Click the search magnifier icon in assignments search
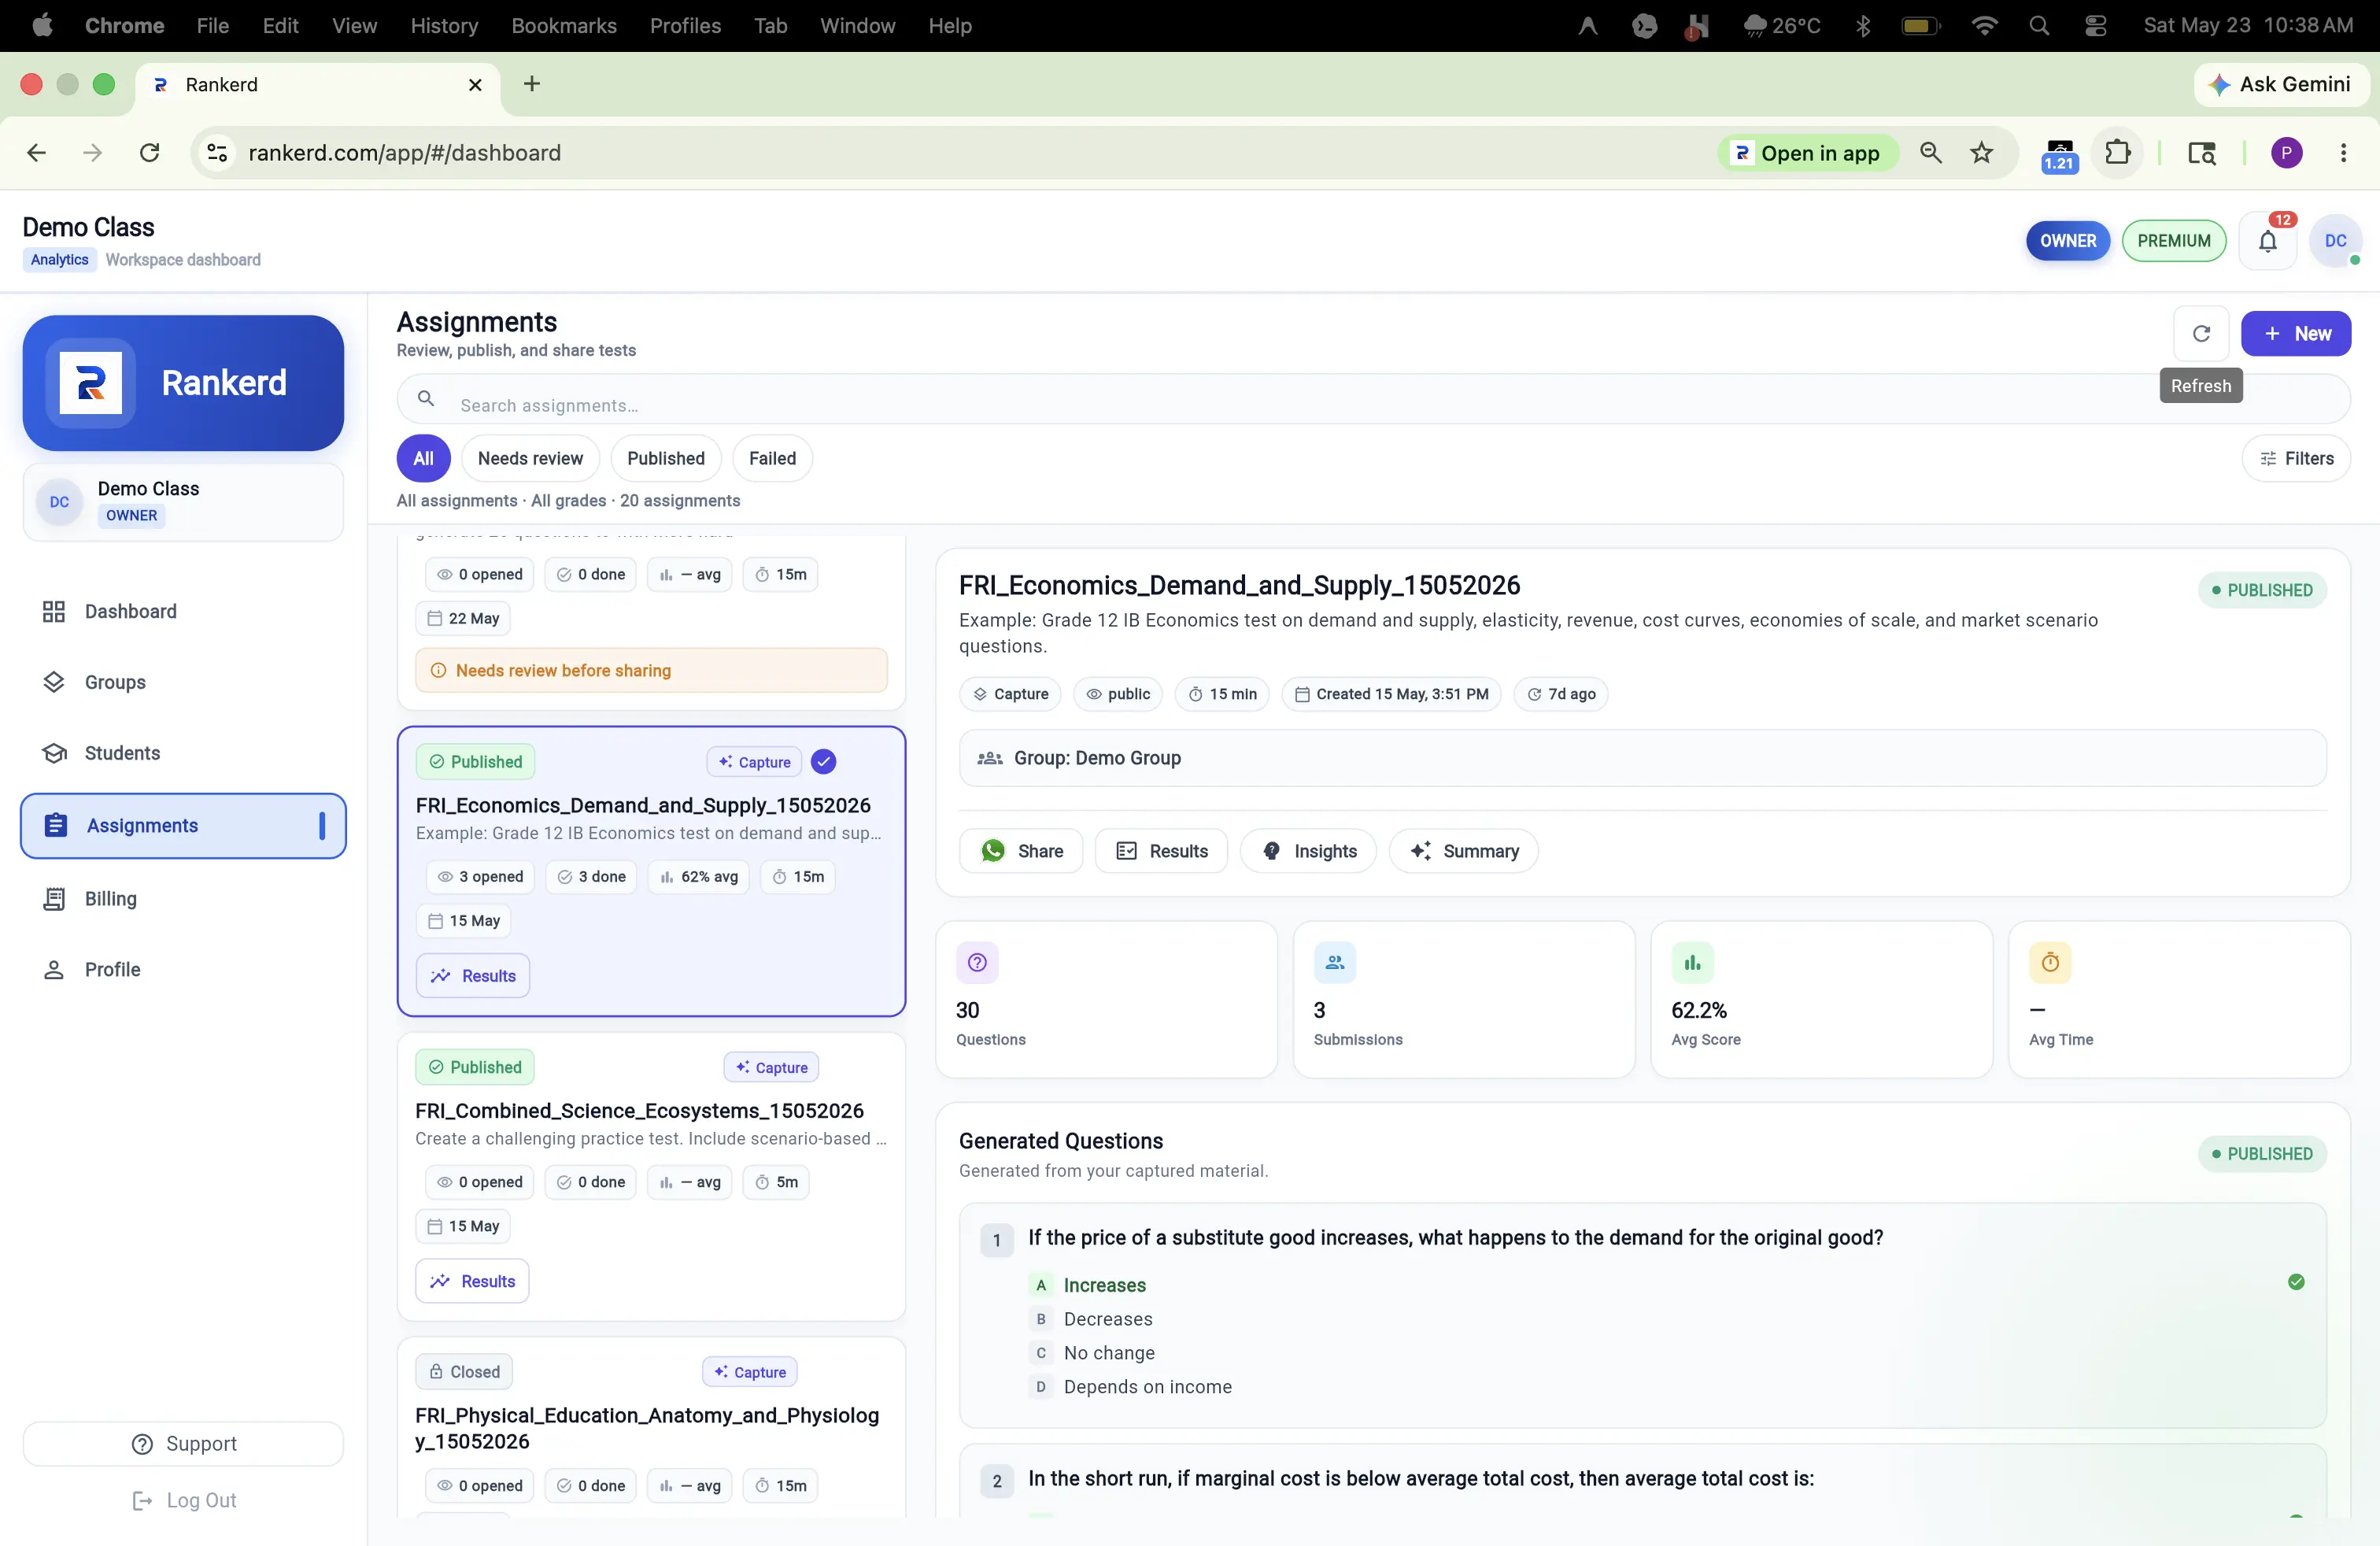This screenshot has width=2380, height=1546. click(x=426, y=399)
